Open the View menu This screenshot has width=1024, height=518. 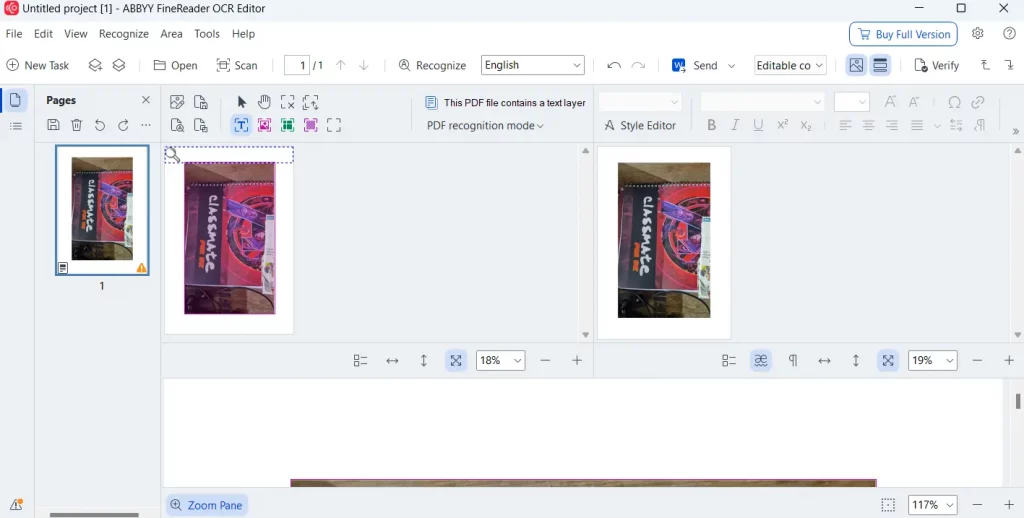pyautogui.click(x=76, y=34)
